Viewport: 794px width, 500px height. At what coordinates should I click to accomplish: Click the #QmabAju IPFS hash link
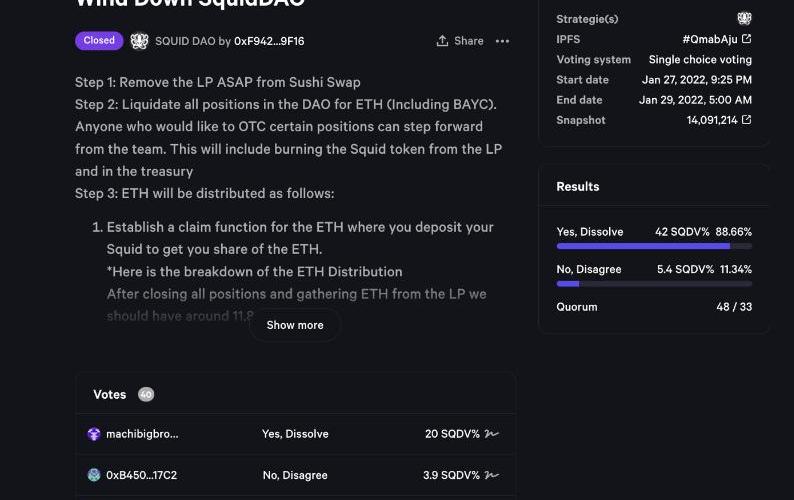pos(711,39)
